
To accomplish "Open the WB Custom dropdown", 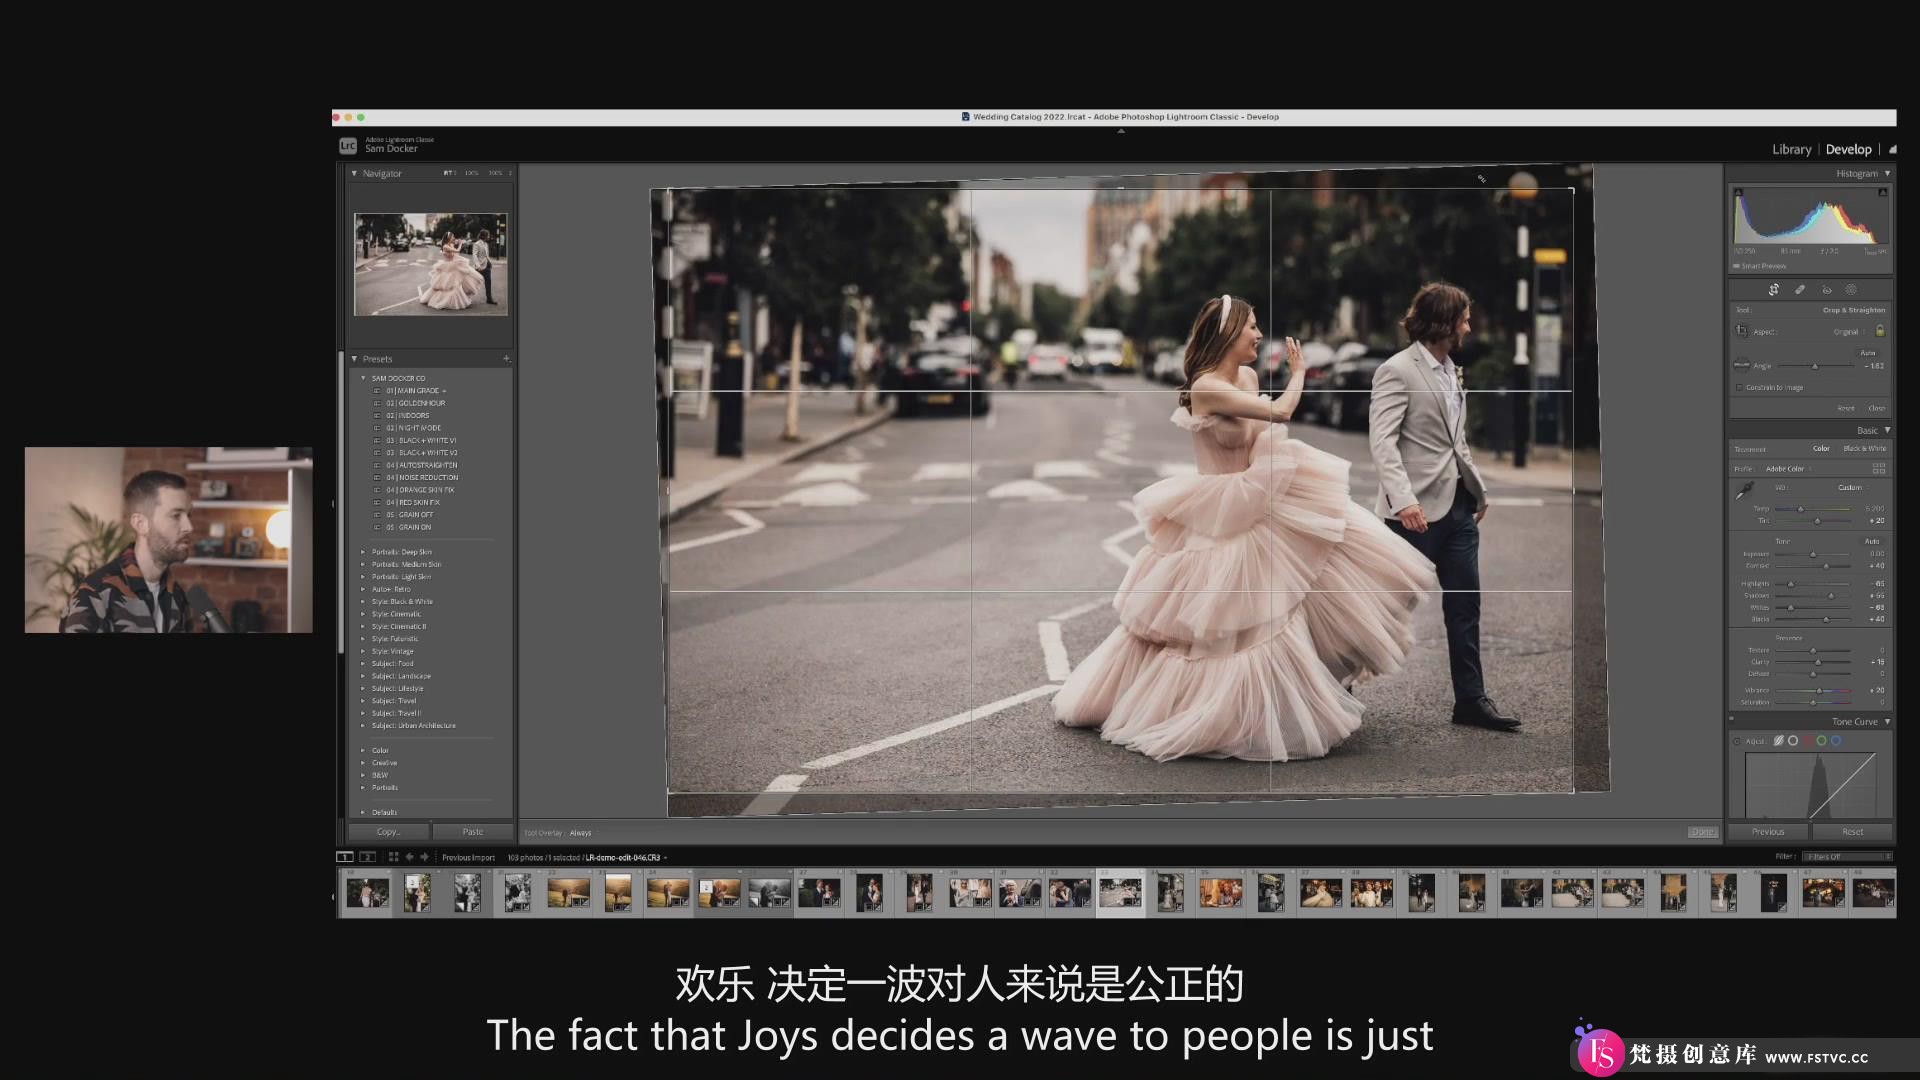I will coord(1852,487).
